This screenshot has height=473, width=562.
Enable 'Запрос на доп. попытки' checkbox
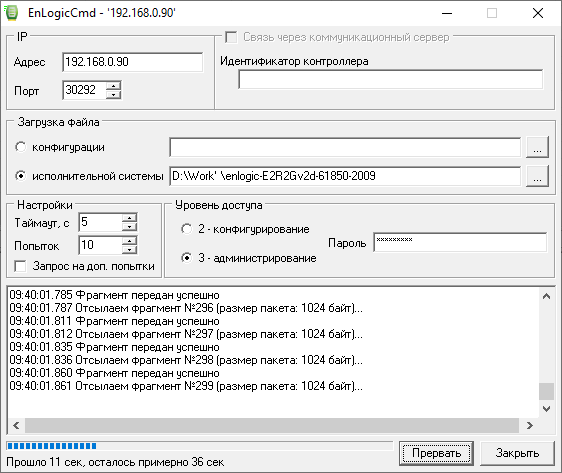[20, 266]
